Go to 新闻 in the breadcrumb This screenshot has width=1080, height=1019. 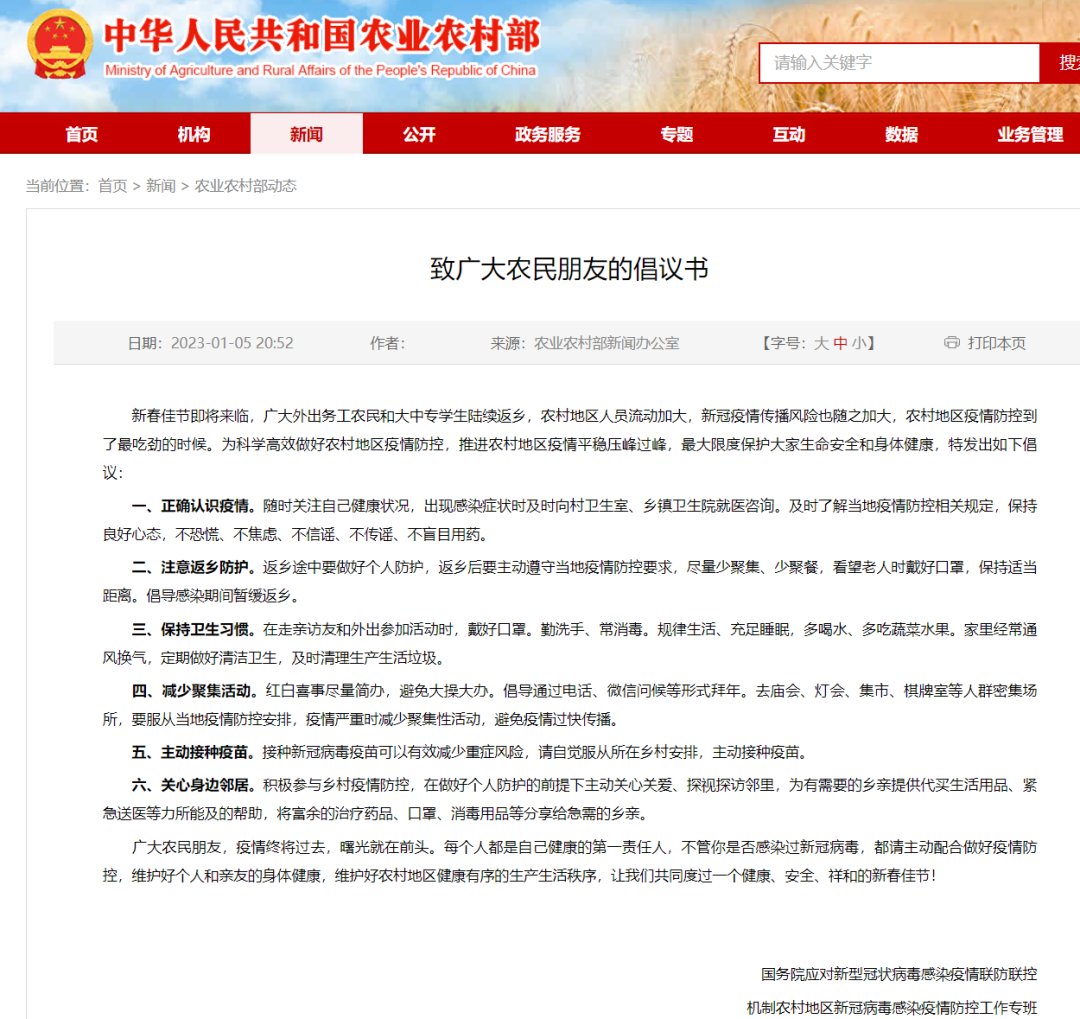pyautogui.click(x=160, y=186)
